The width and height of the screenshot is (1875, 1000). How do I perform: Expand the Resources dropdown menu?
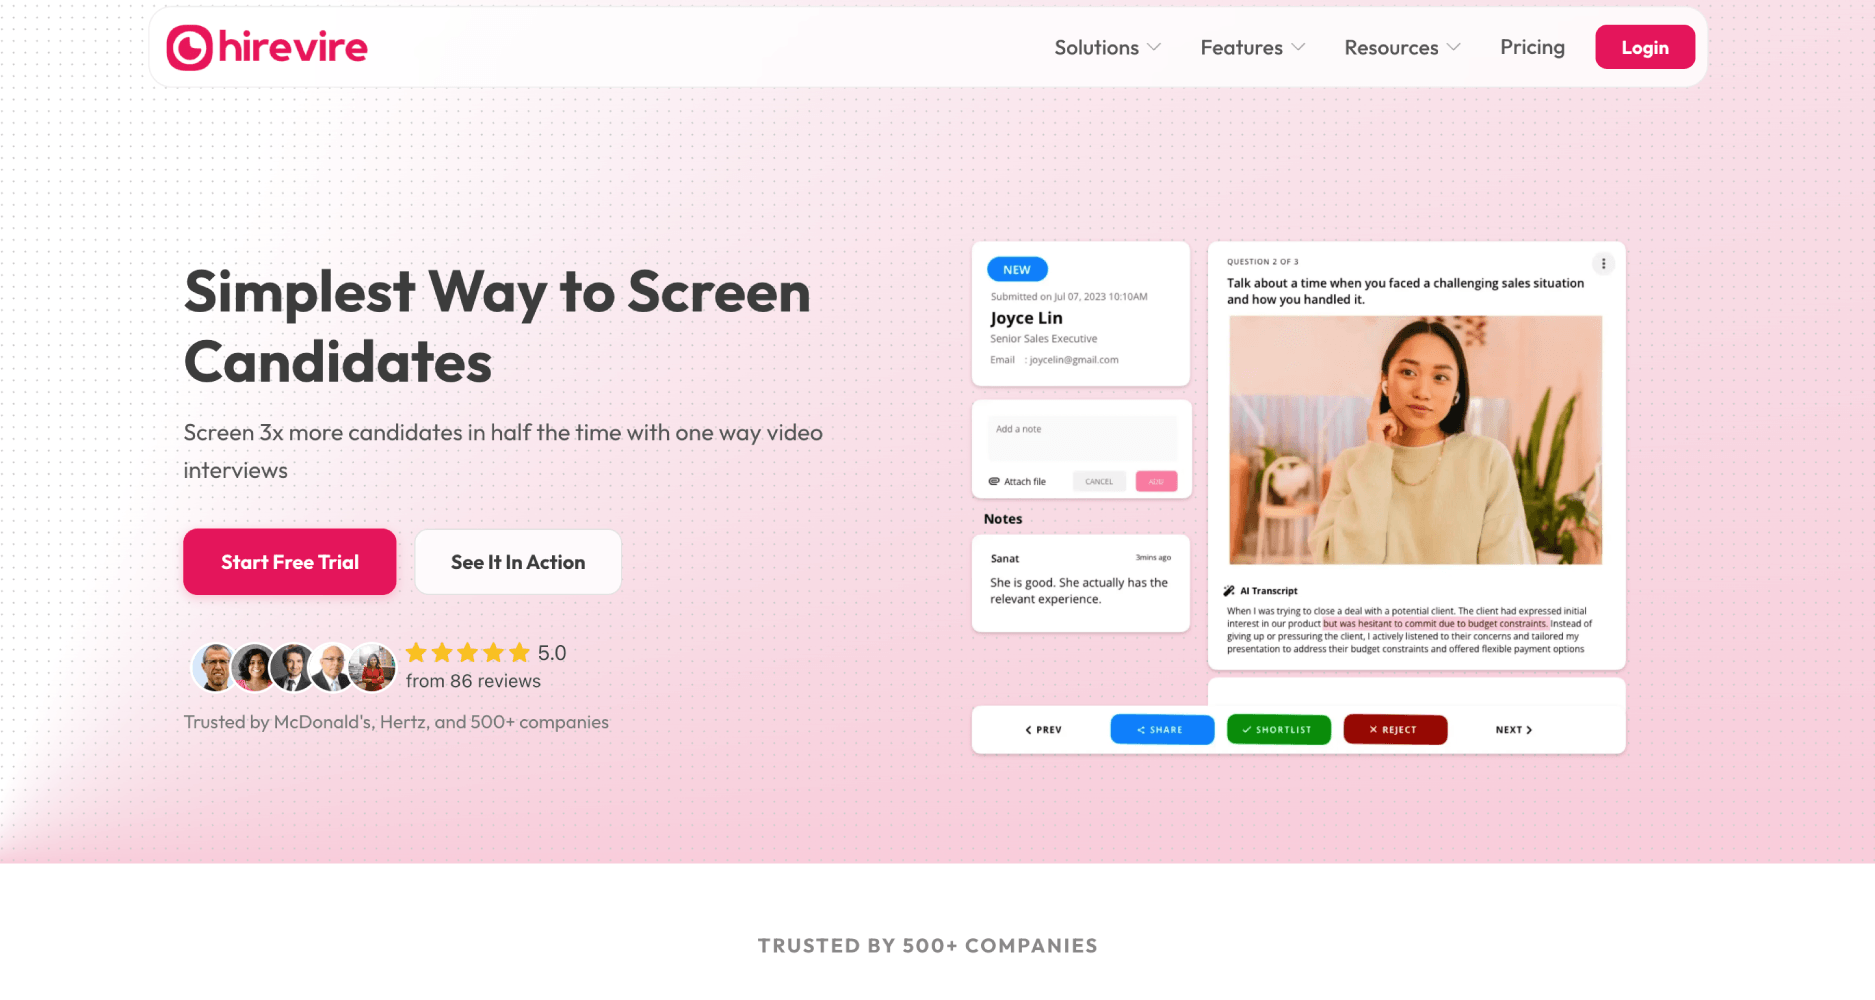click(1402, 48)
